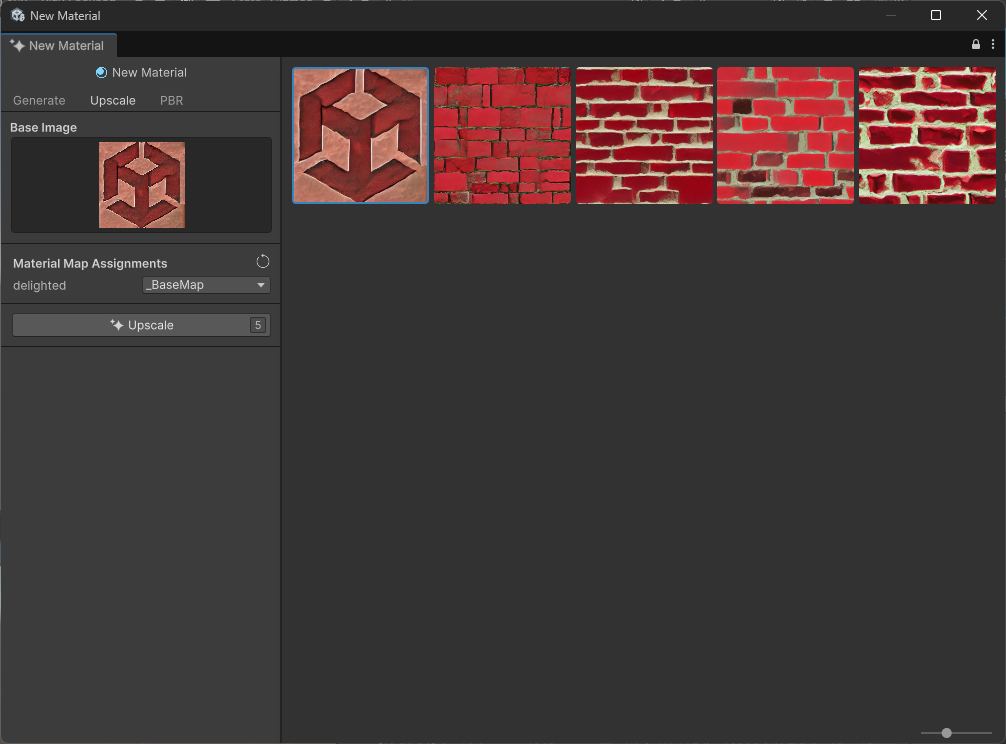Toggle the window lock icon
Image resolution: width=1006 pixels, height=744 pixels.
[x=976, y=44]
